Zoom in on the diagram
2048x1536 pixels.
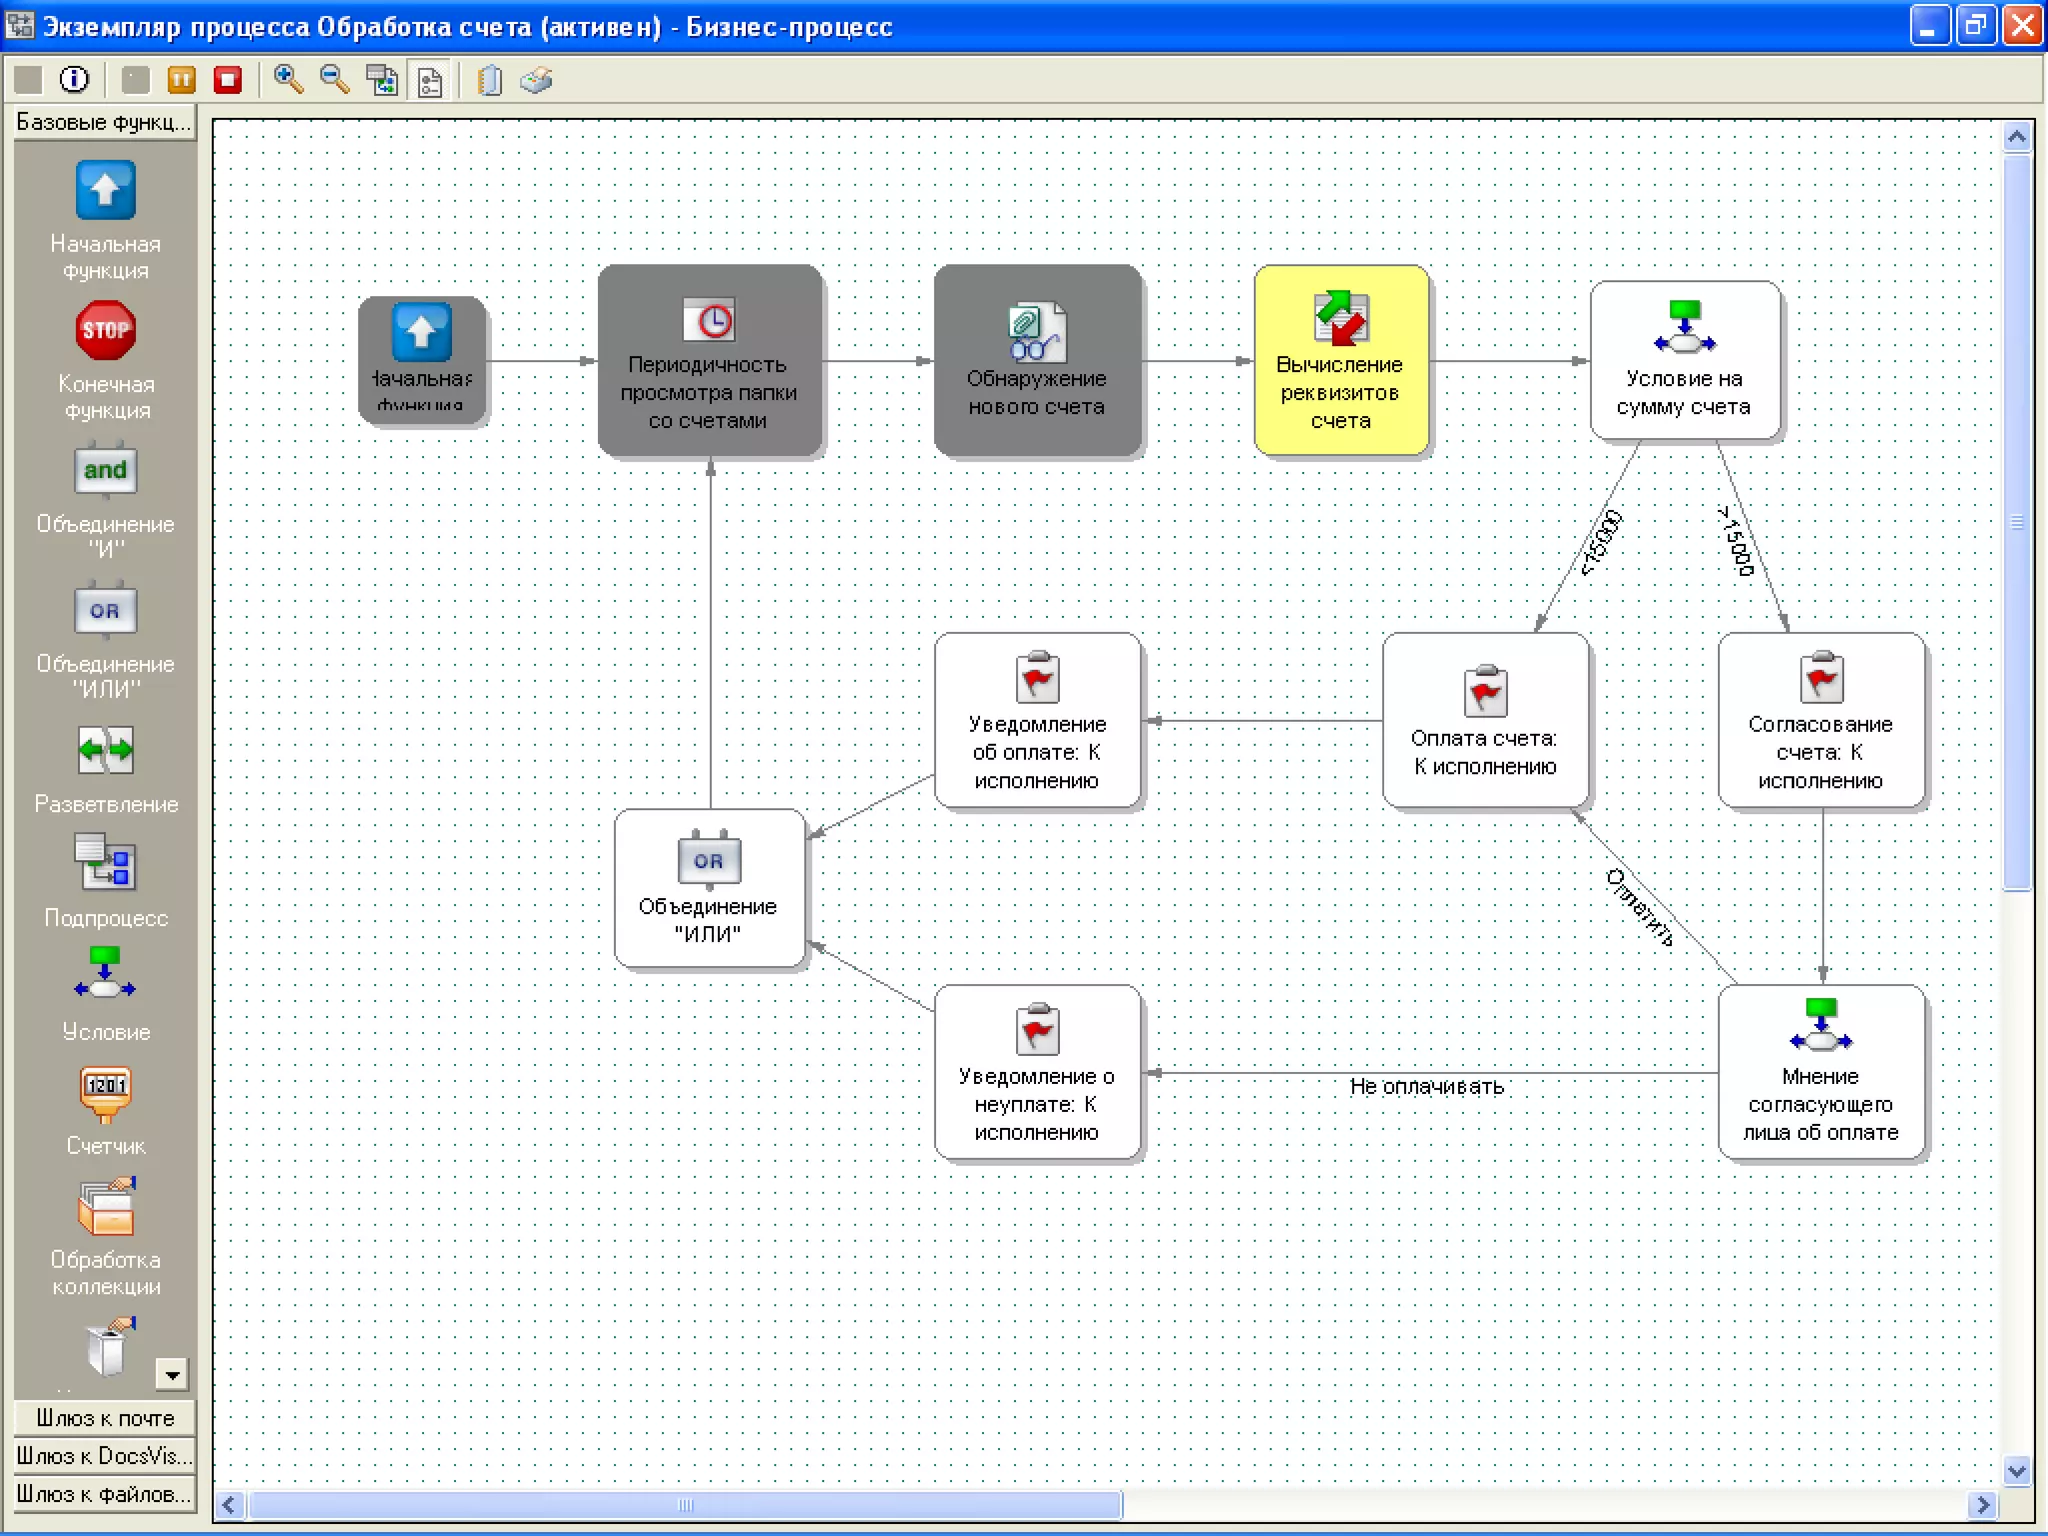[x=288, y=80]
